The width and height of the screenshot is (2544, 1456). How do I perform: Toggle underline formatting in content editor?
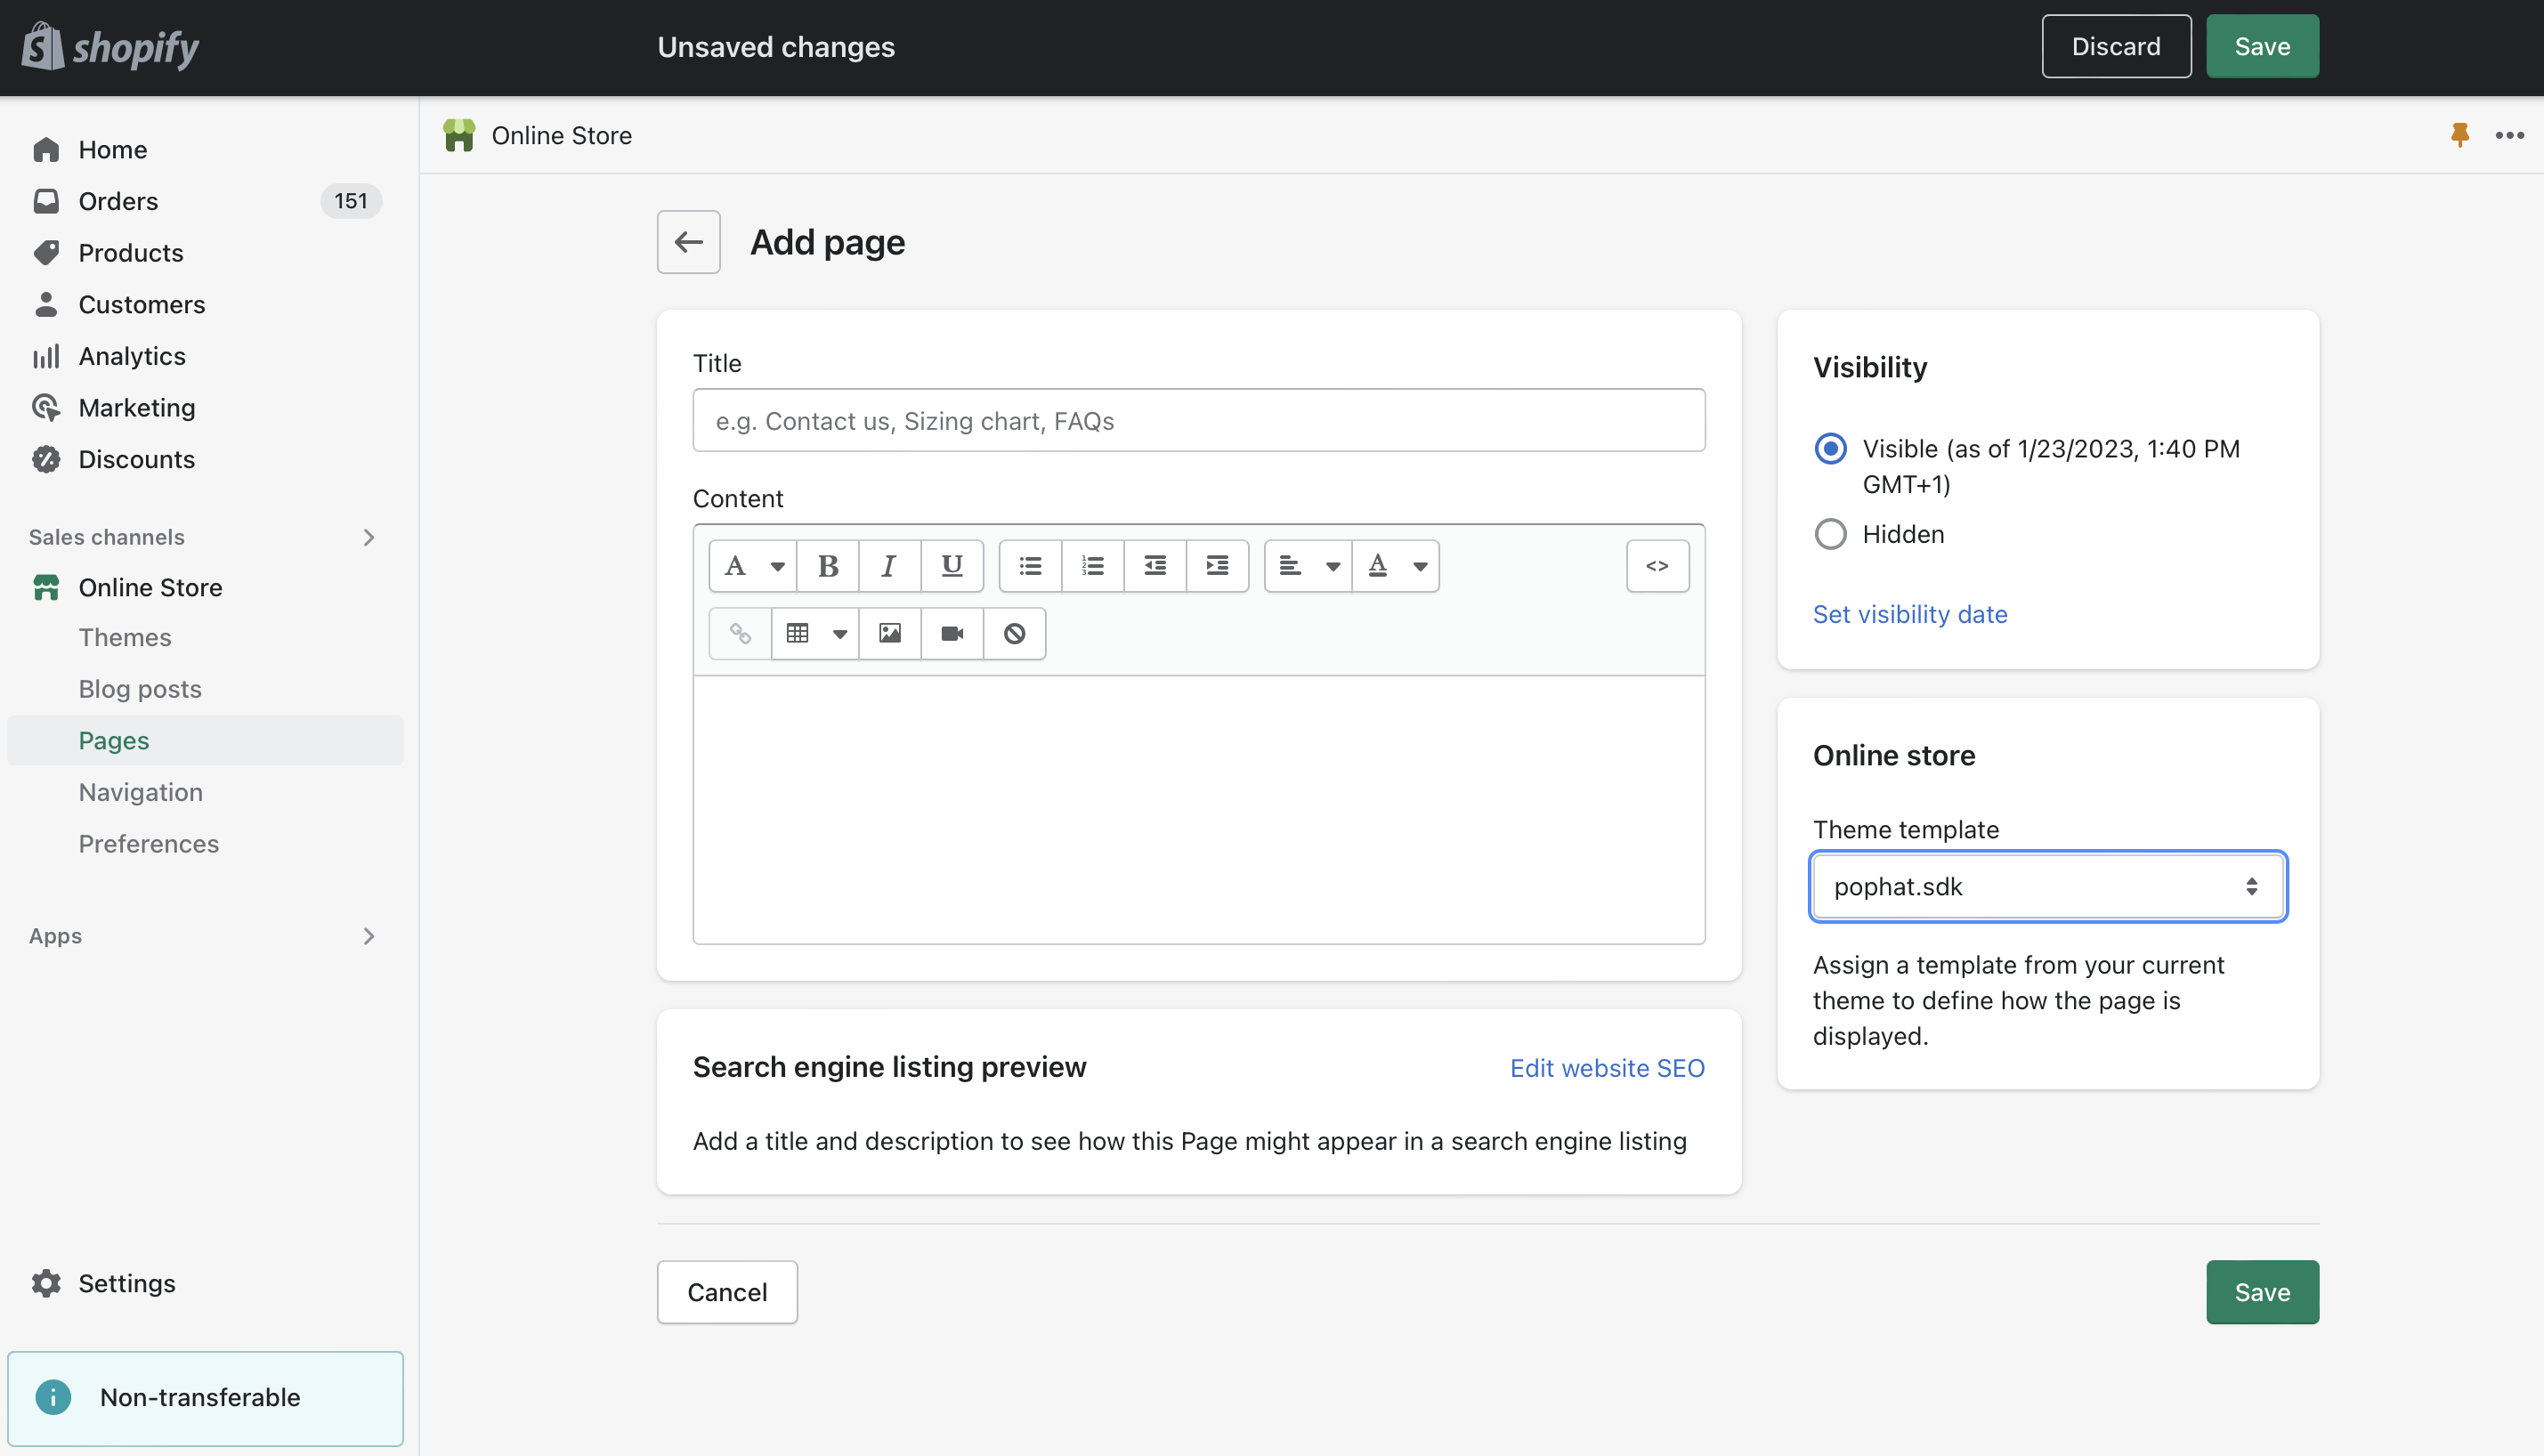[x=952, y=566]
